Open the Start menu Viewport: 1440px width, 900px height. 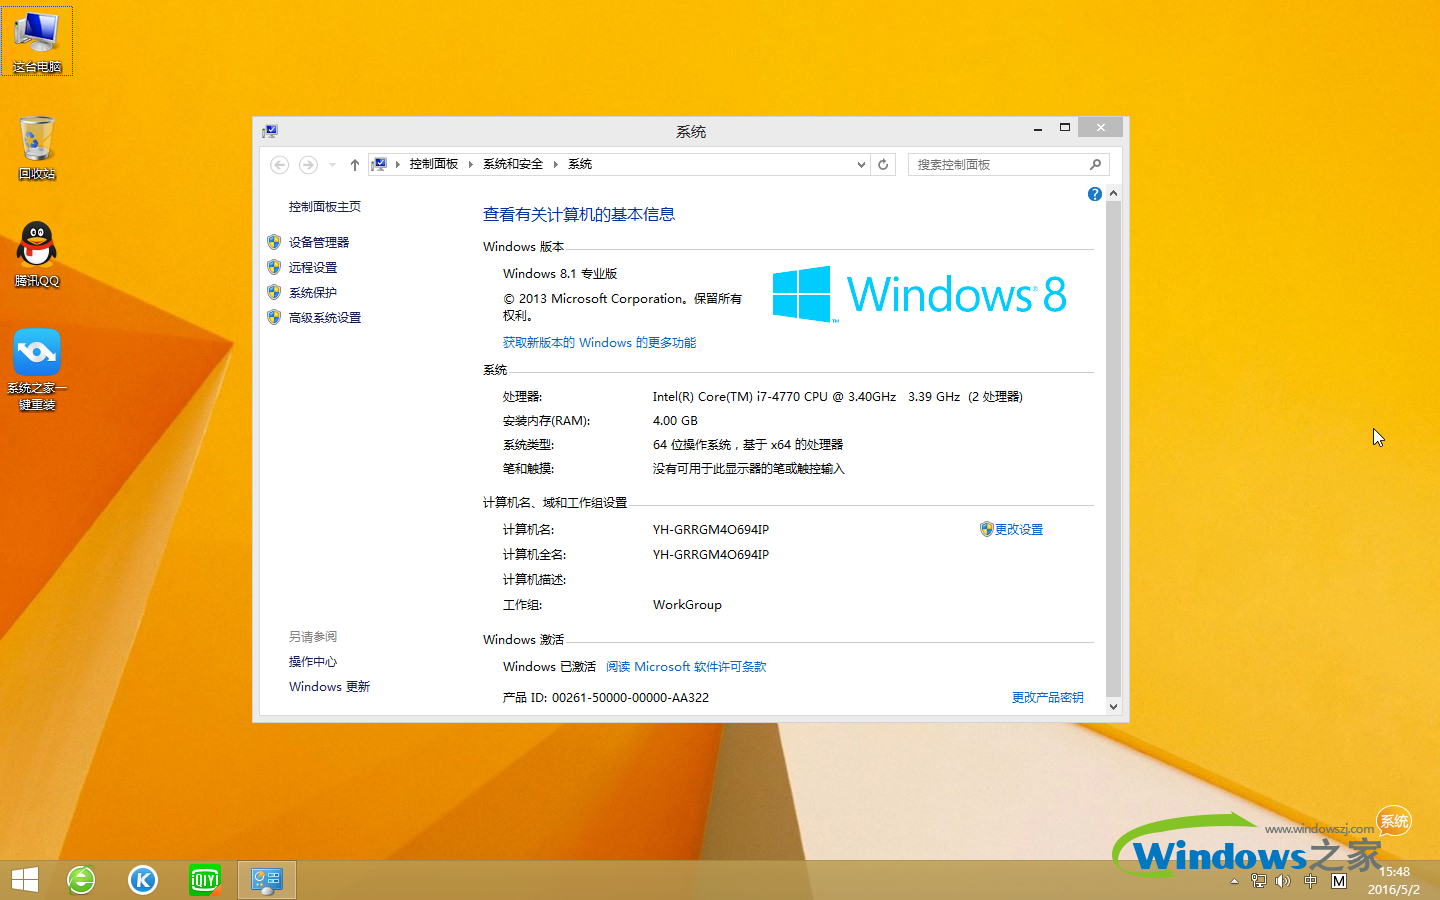click(x=23, y=880)
